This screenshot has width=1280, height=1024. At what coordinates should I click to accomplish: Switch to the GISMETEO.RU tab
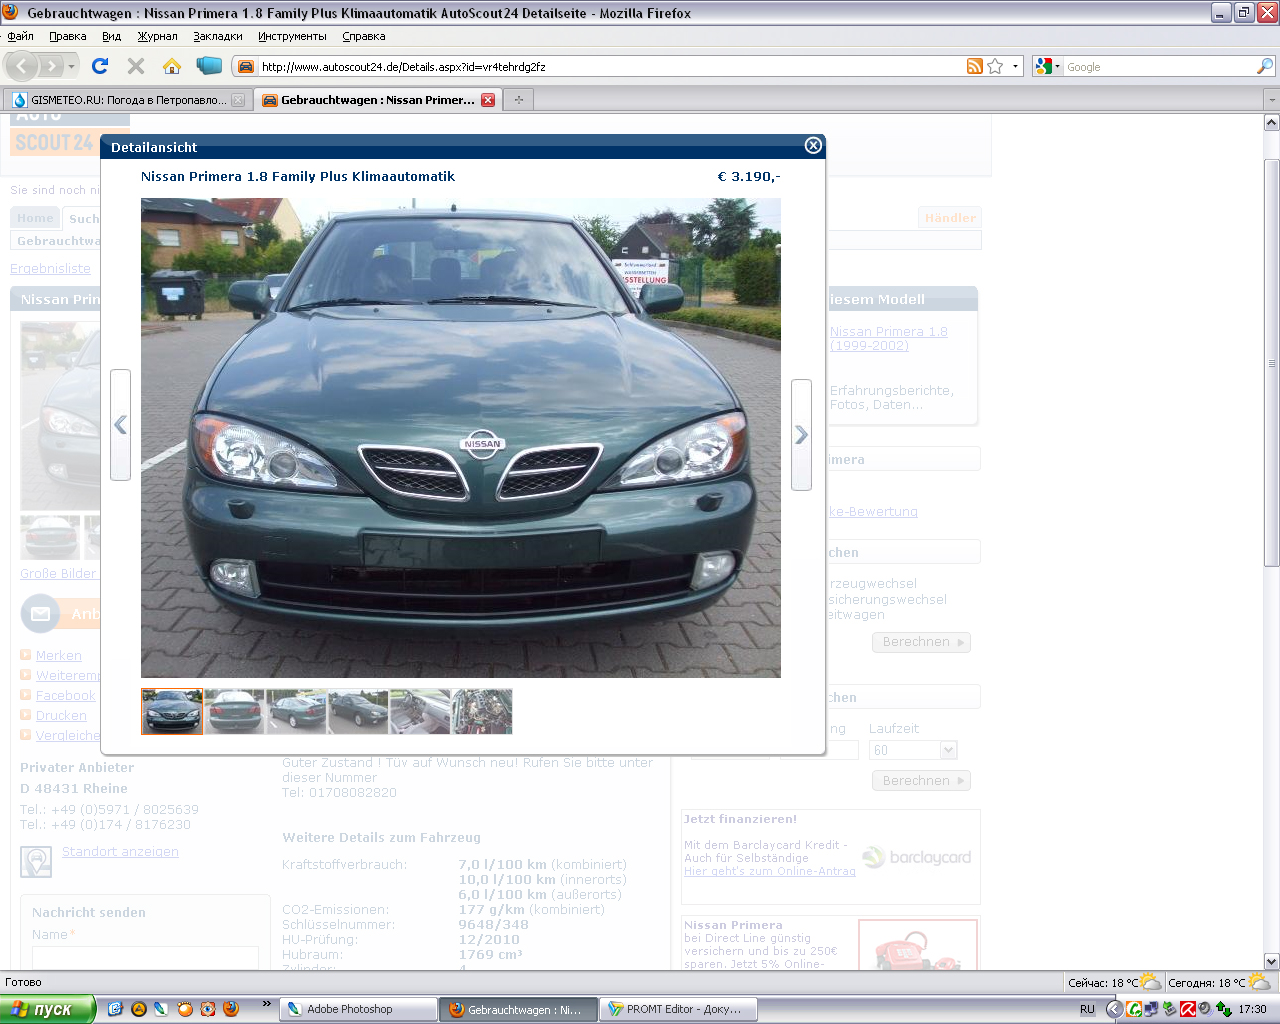click(127, 100)
